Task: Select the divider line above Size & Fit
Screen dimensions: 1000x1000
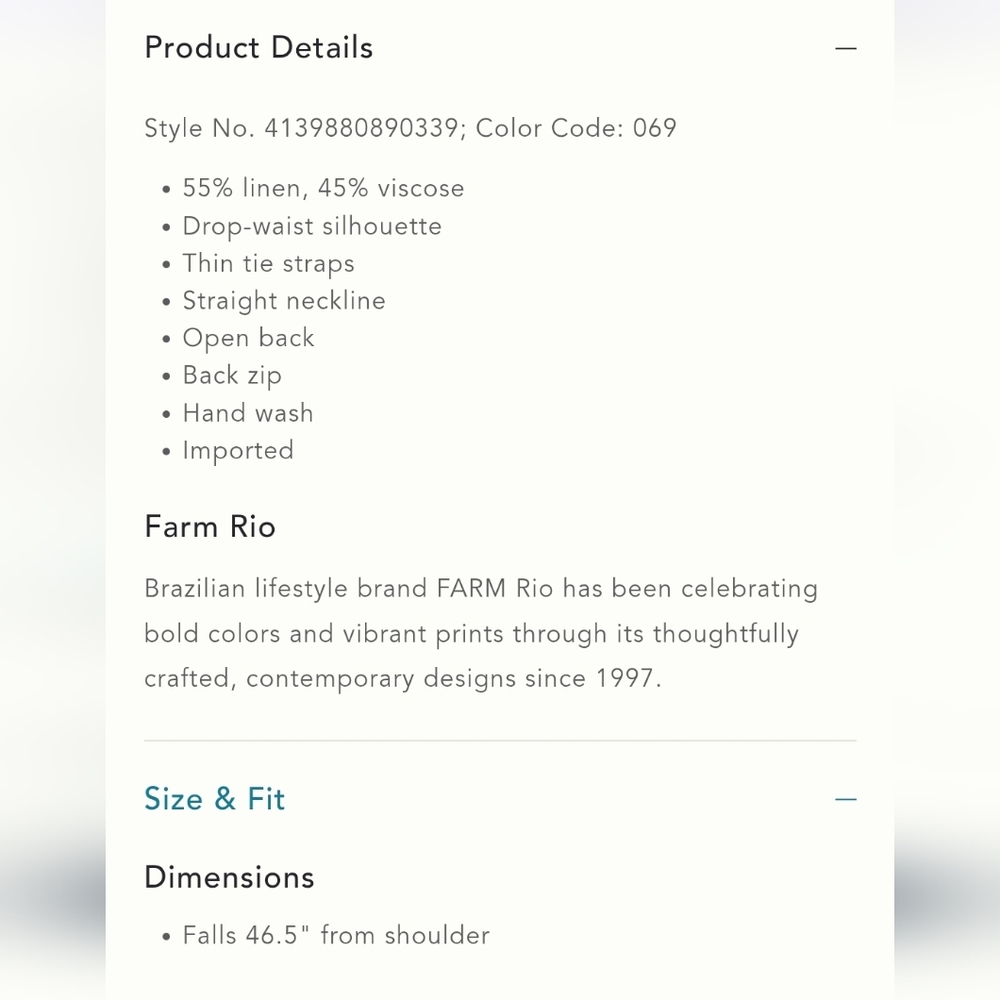Action: pyautogui.click(x=501, y=740)
